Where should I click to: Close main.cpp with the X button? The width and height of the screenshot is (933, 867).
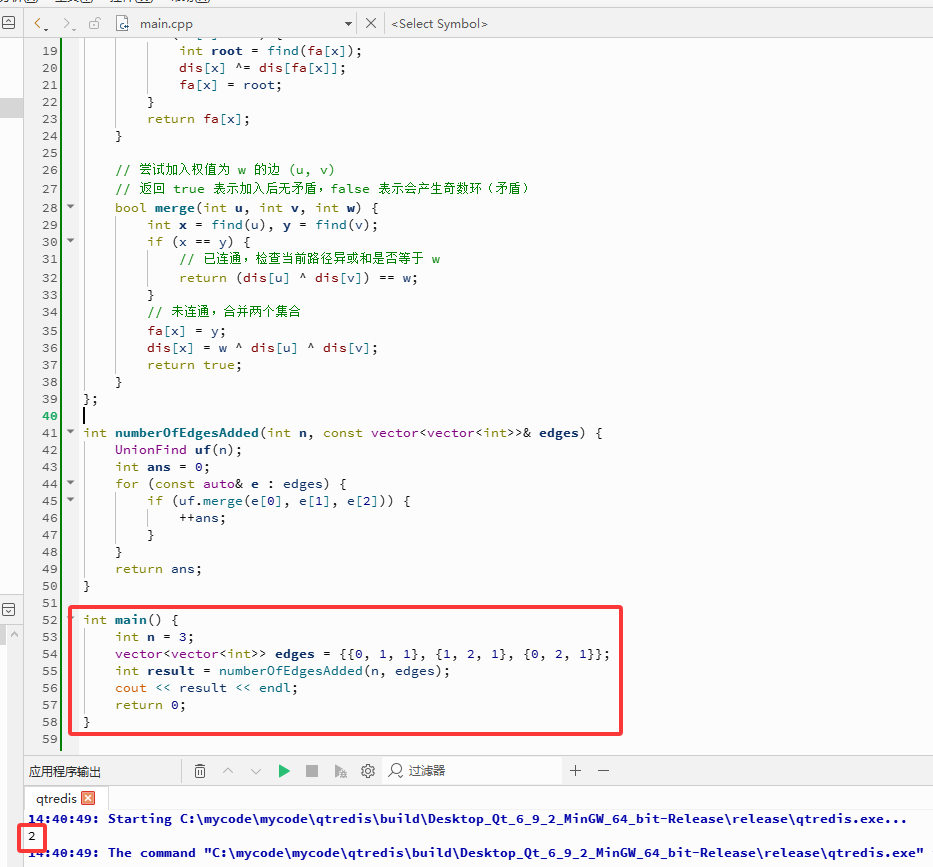pyautogui.click(x=371, y=23)
